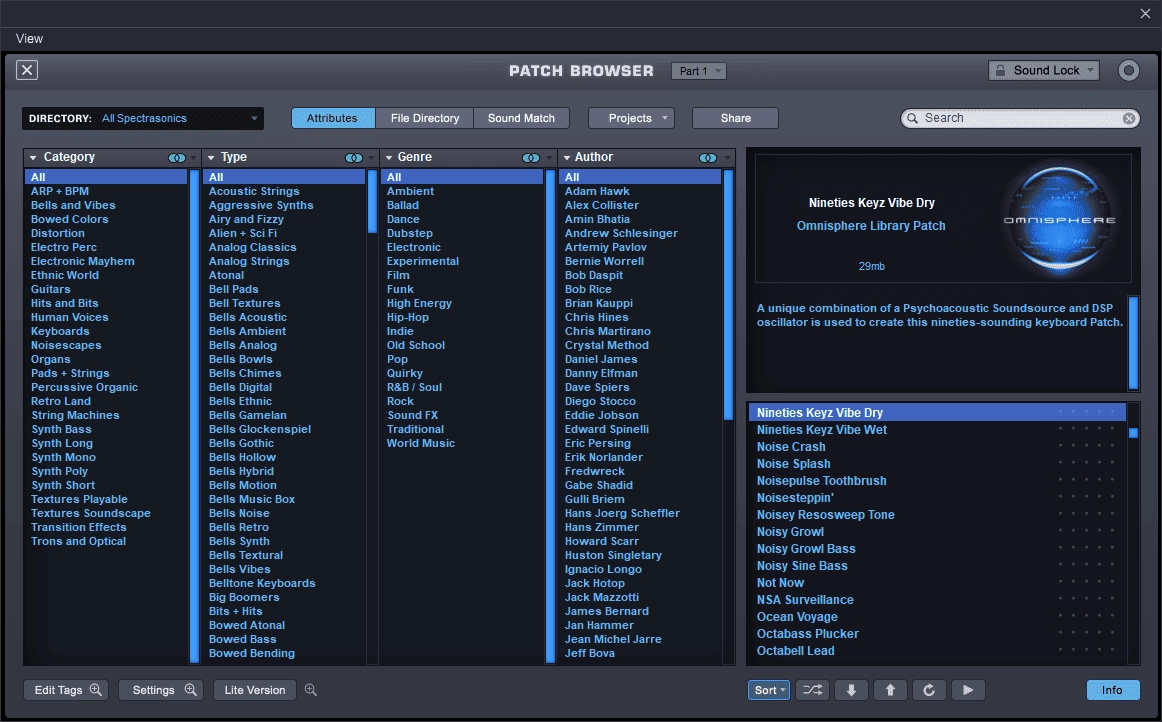The width and height of the screenshot is (1162, 722).
Task: Open the Sort dropdown
Action: coord(768,690)
